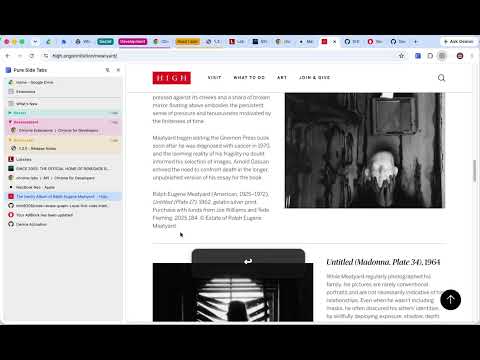This screenshot has width=480, height=360.
Task: Select the Device Activation row
Action: coord(63,224)
